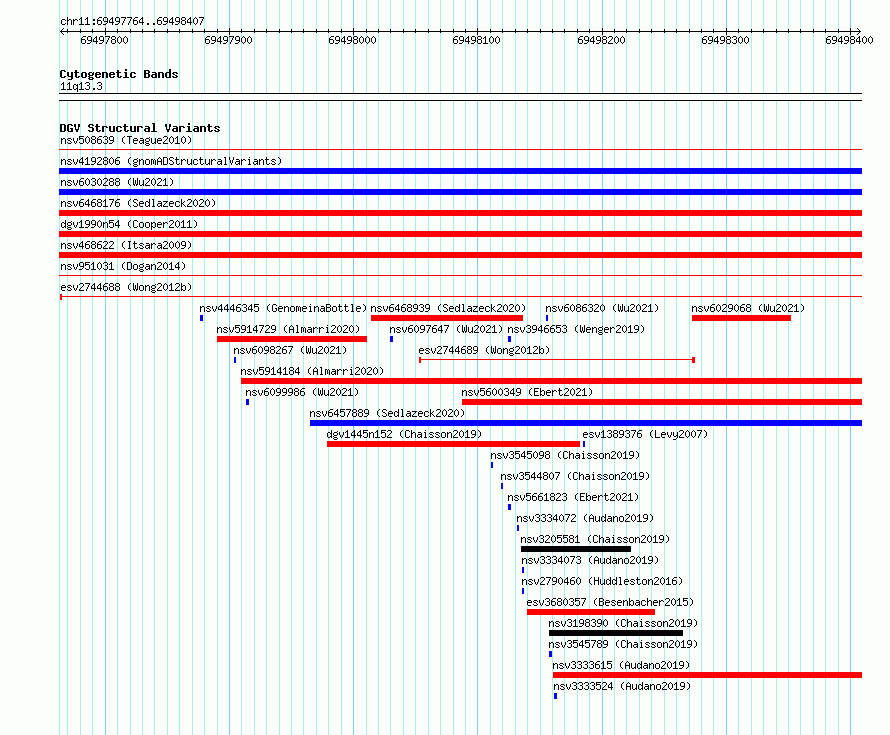Image resolution: width=890 pixels, height=735 pixels.
Task: Select nsv2790460 (Huddleston2016) label
Action: (x=602, y=581)
